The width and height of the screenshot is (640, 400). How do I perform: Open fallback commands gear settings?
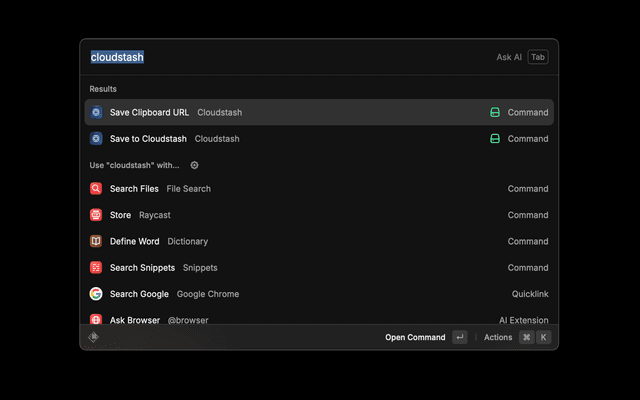click(195, 165)
